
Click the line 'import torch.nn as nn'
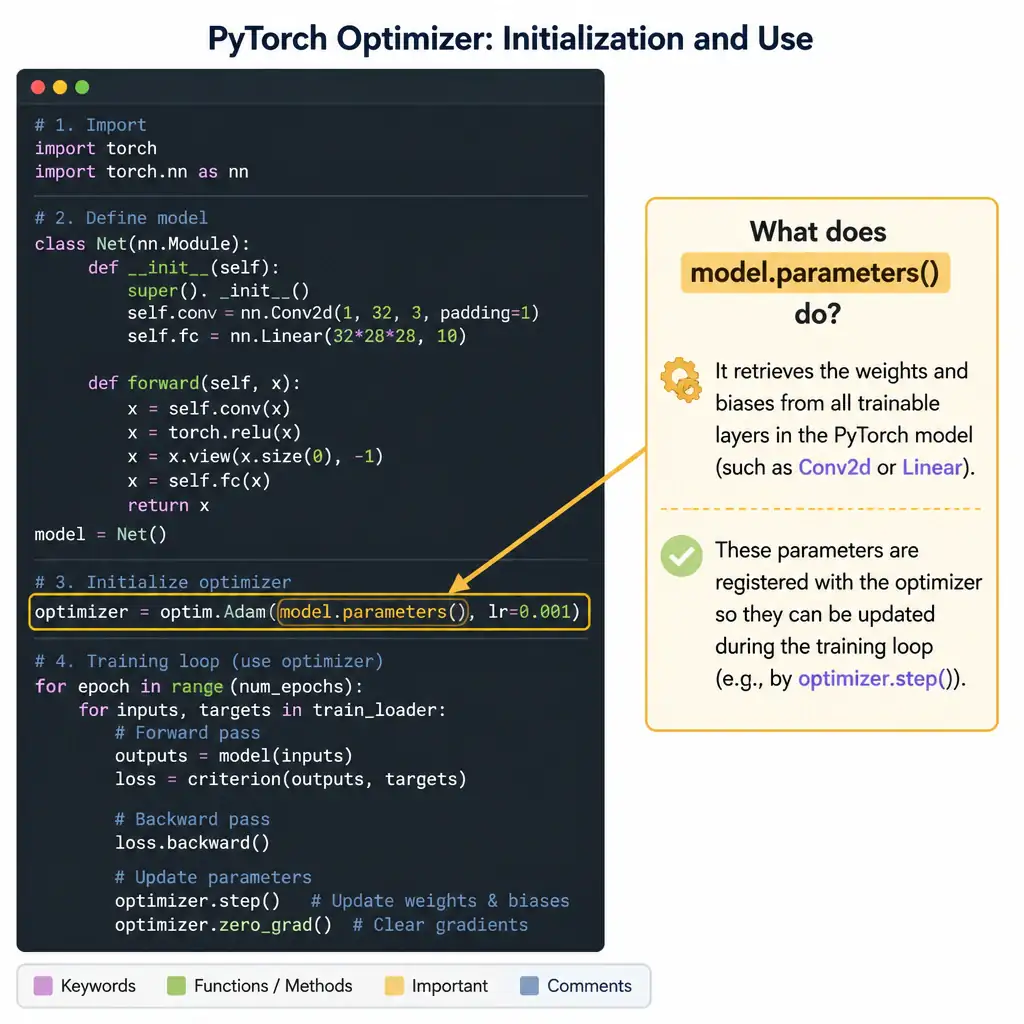point(141,172)
